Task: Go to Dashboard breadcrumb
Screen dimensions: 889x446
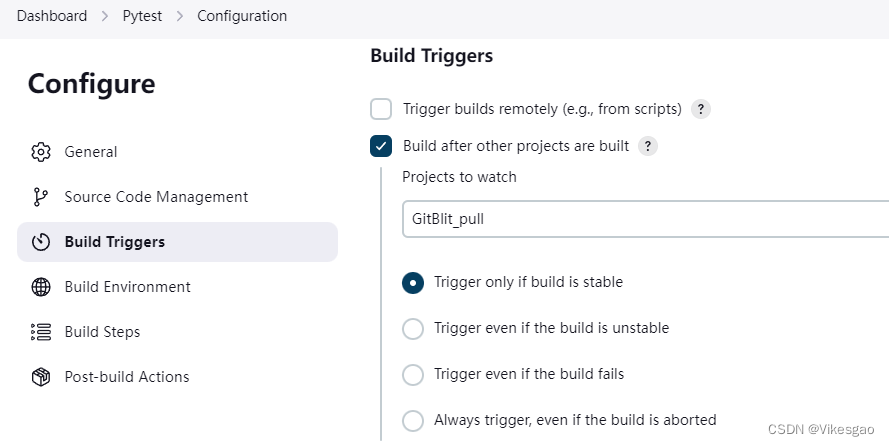Action: coord(52,16)
